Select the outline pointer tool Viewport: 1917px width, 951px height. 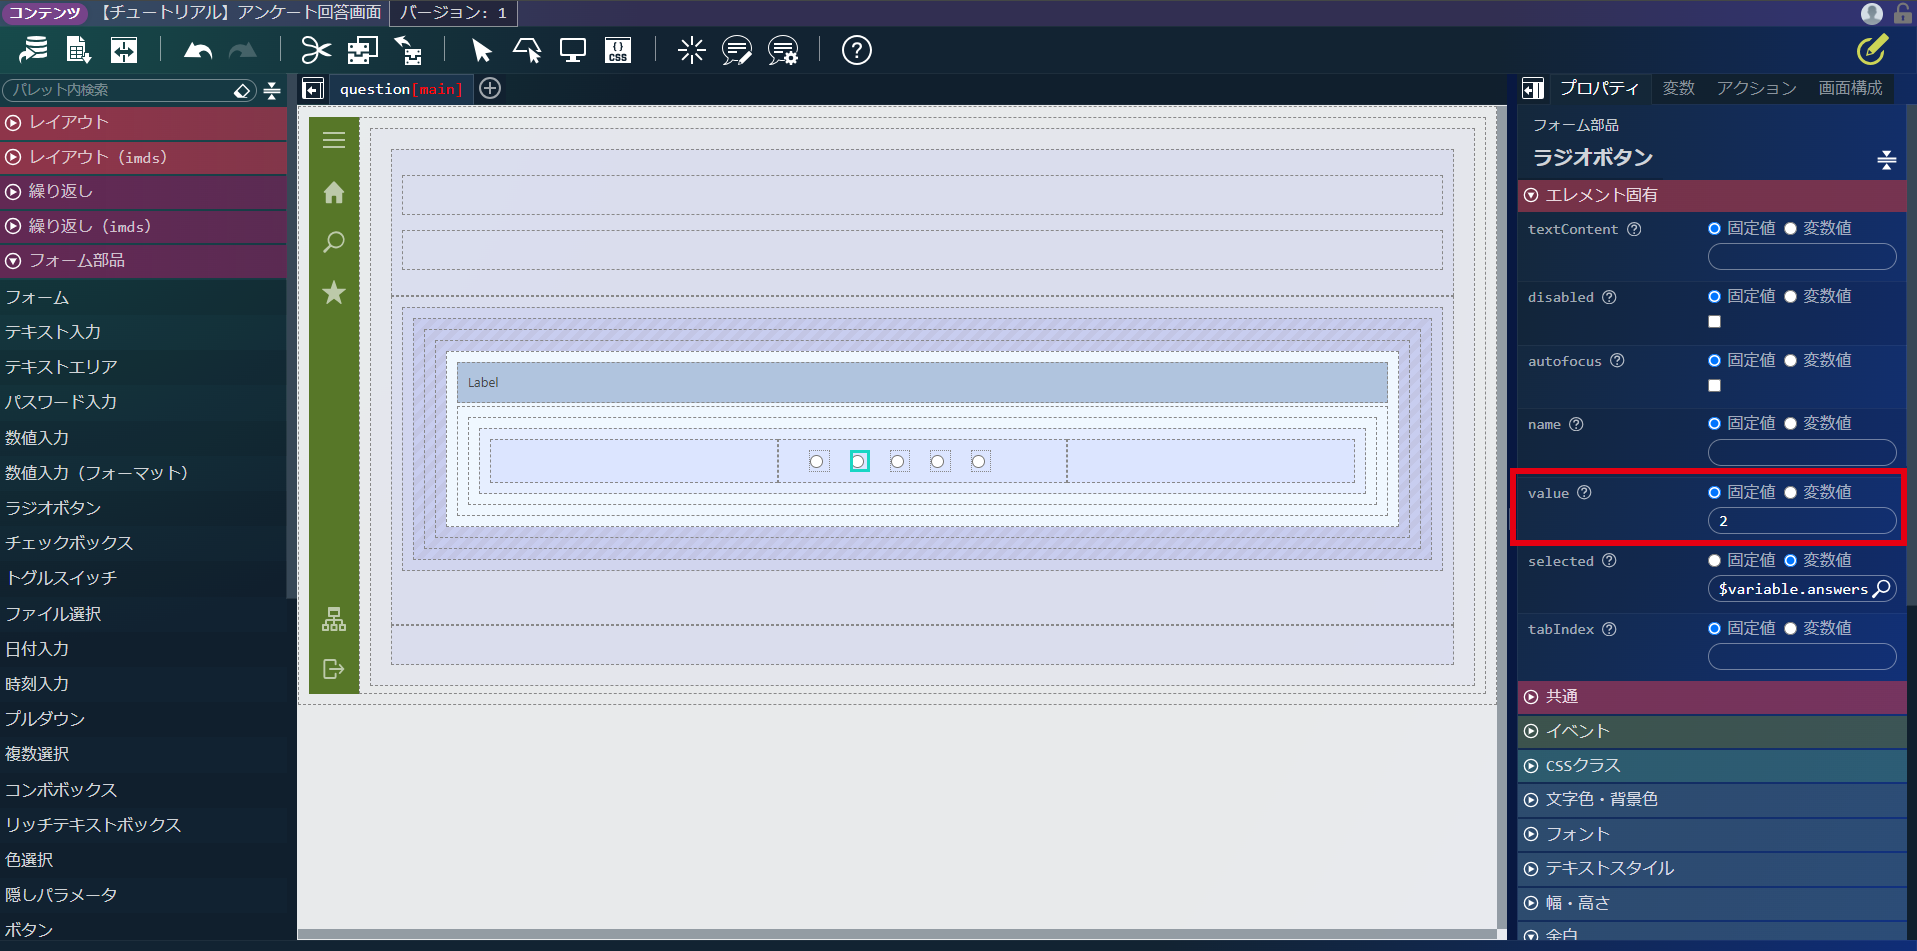tap(527, 50)
